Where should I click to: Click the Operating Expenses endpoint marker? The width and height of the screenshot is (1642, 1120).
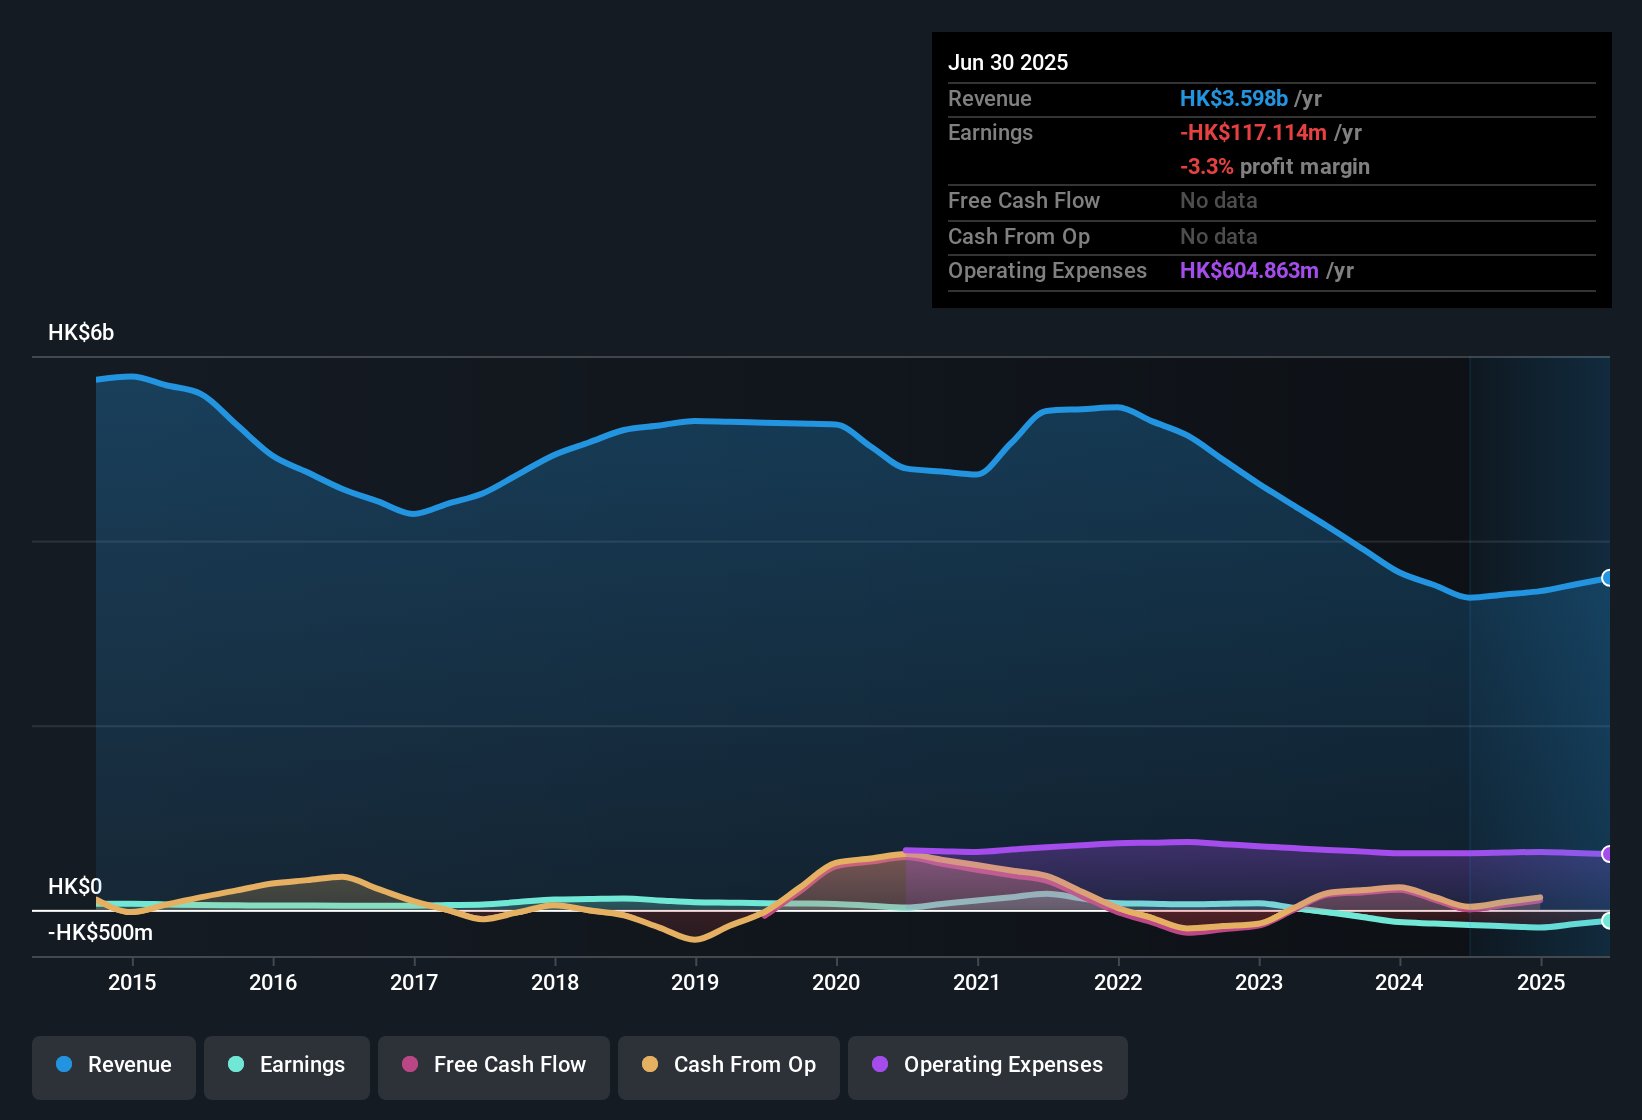click(x=1608, y=855)
